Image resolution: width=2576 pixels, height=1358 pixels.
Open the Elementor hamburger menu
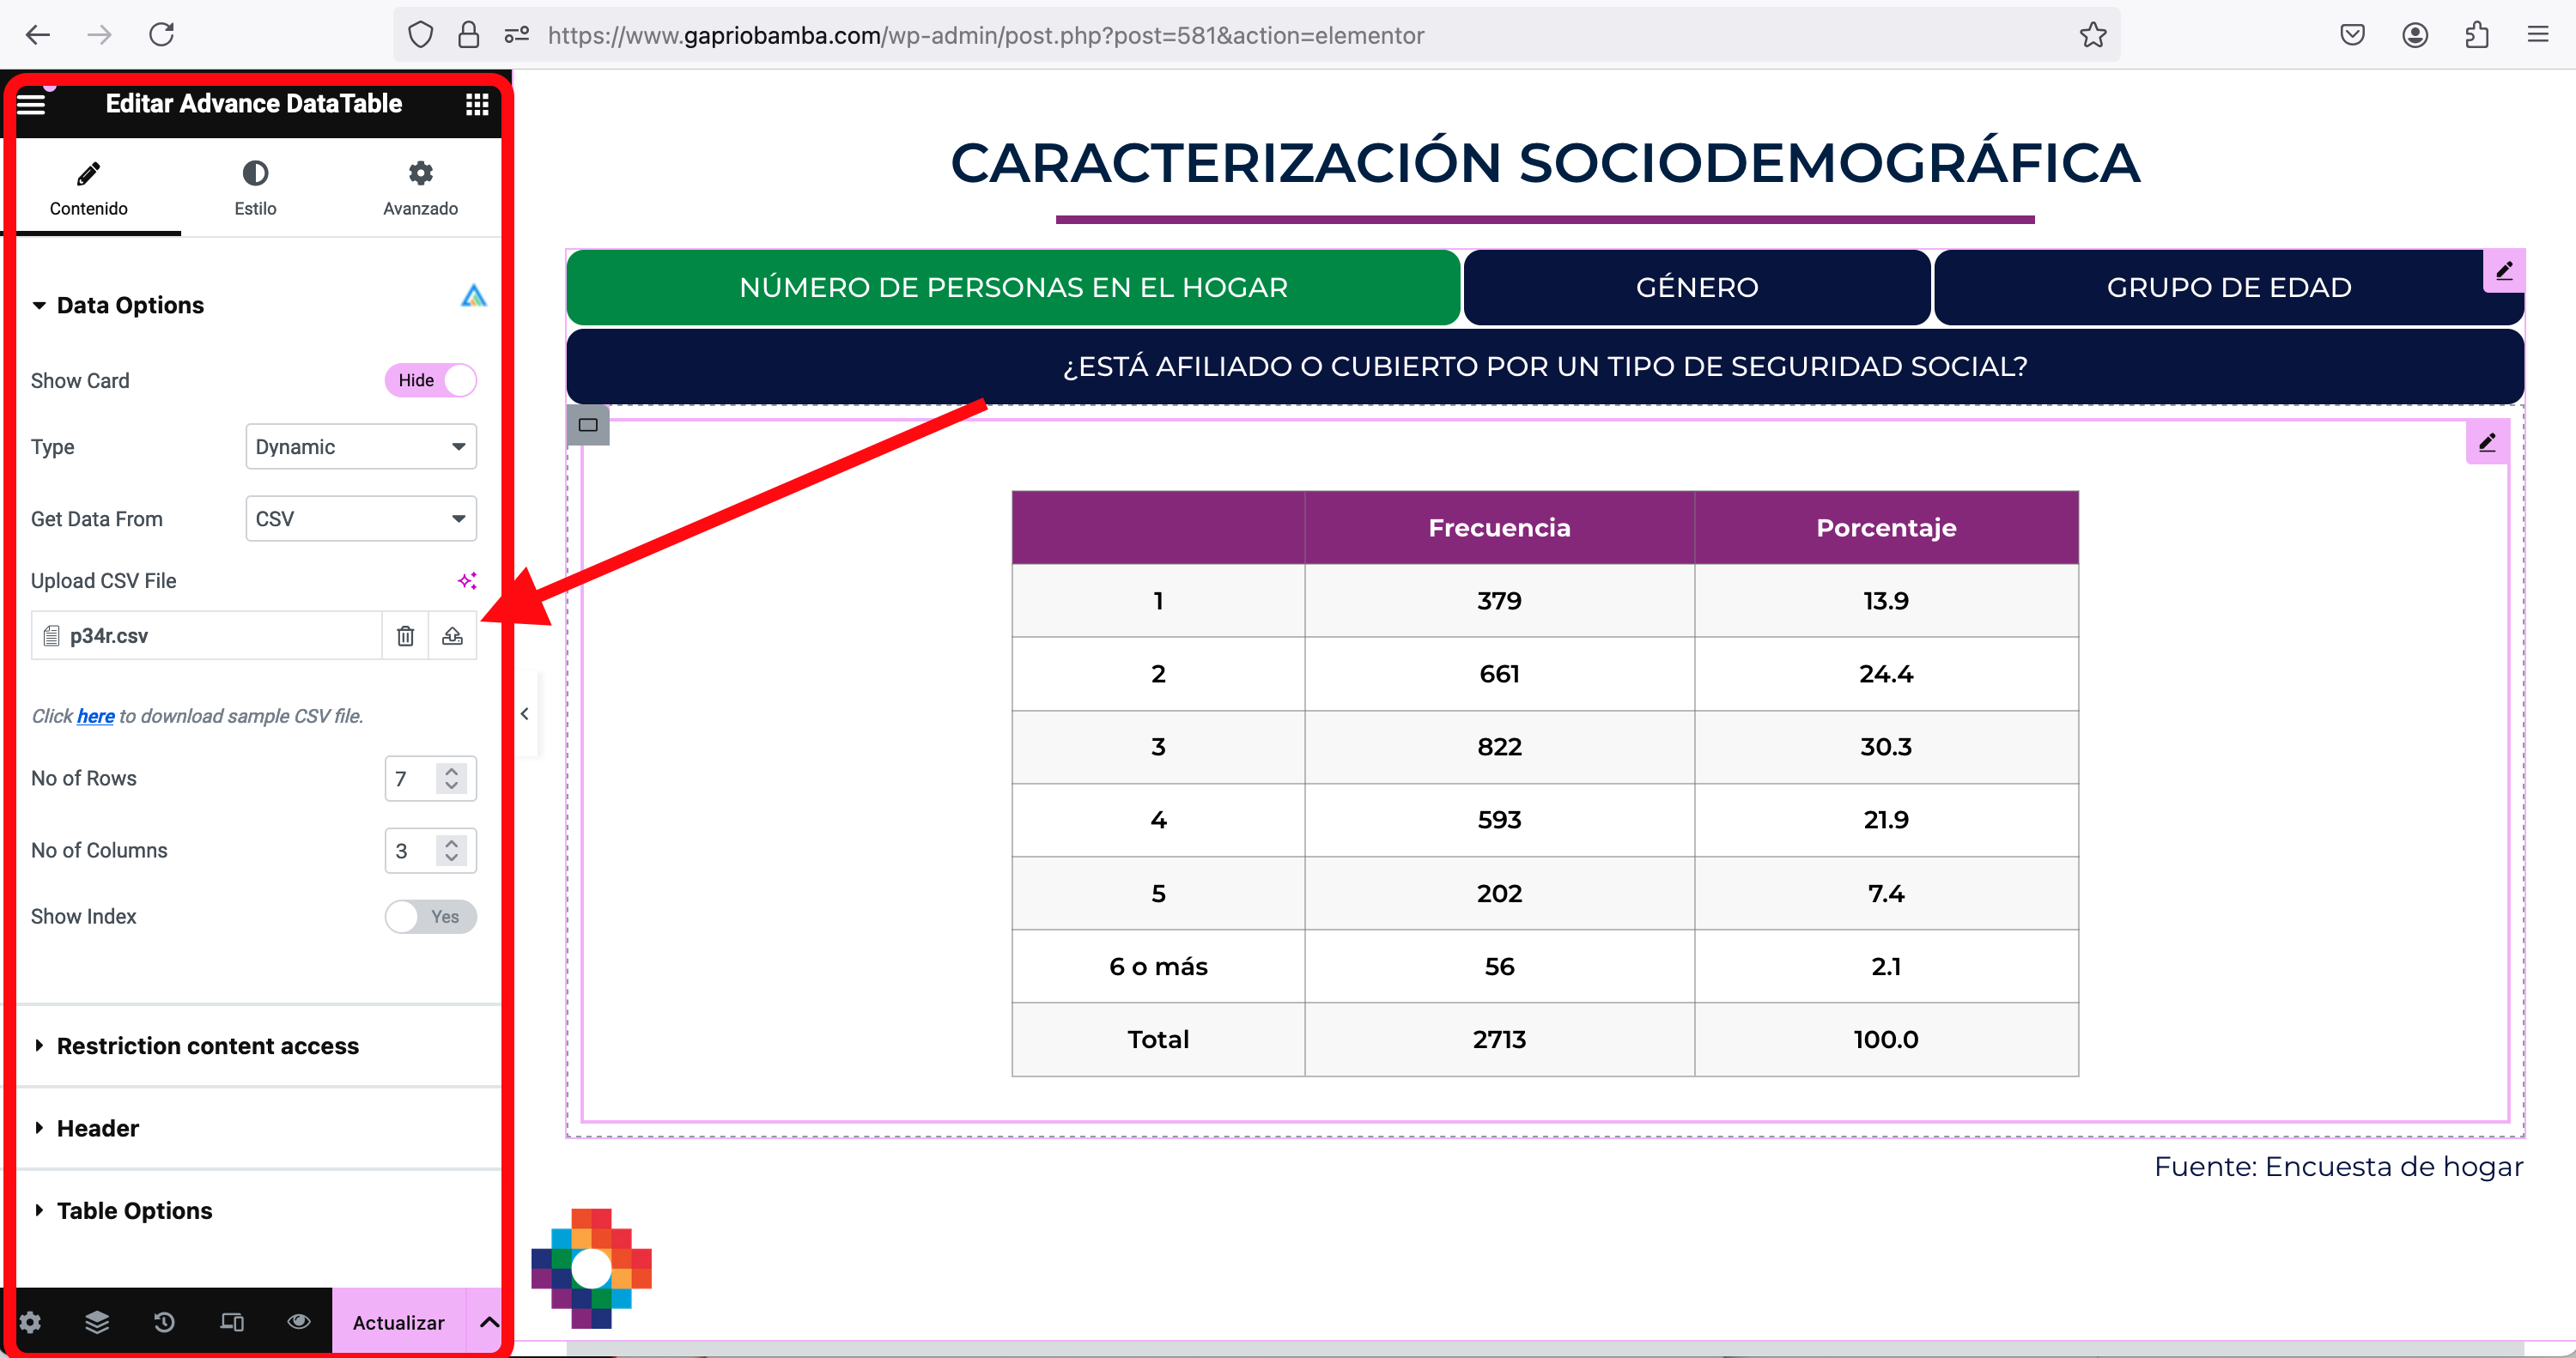click(31, 104)
